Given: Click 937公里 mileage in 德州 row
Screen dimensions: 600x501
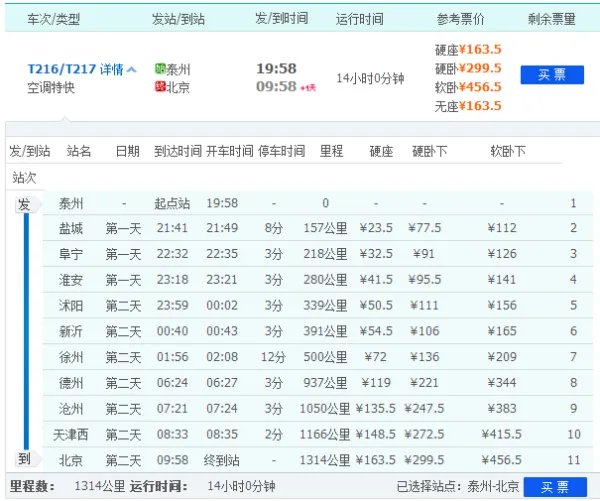Looking at the screenshot, I should click(x=325, y=383).
